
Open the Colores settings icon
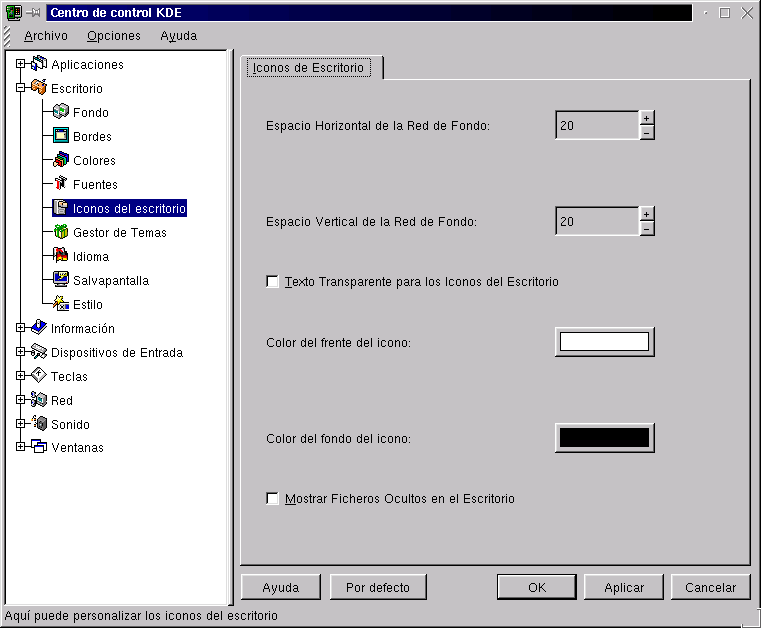pos(61,161)
